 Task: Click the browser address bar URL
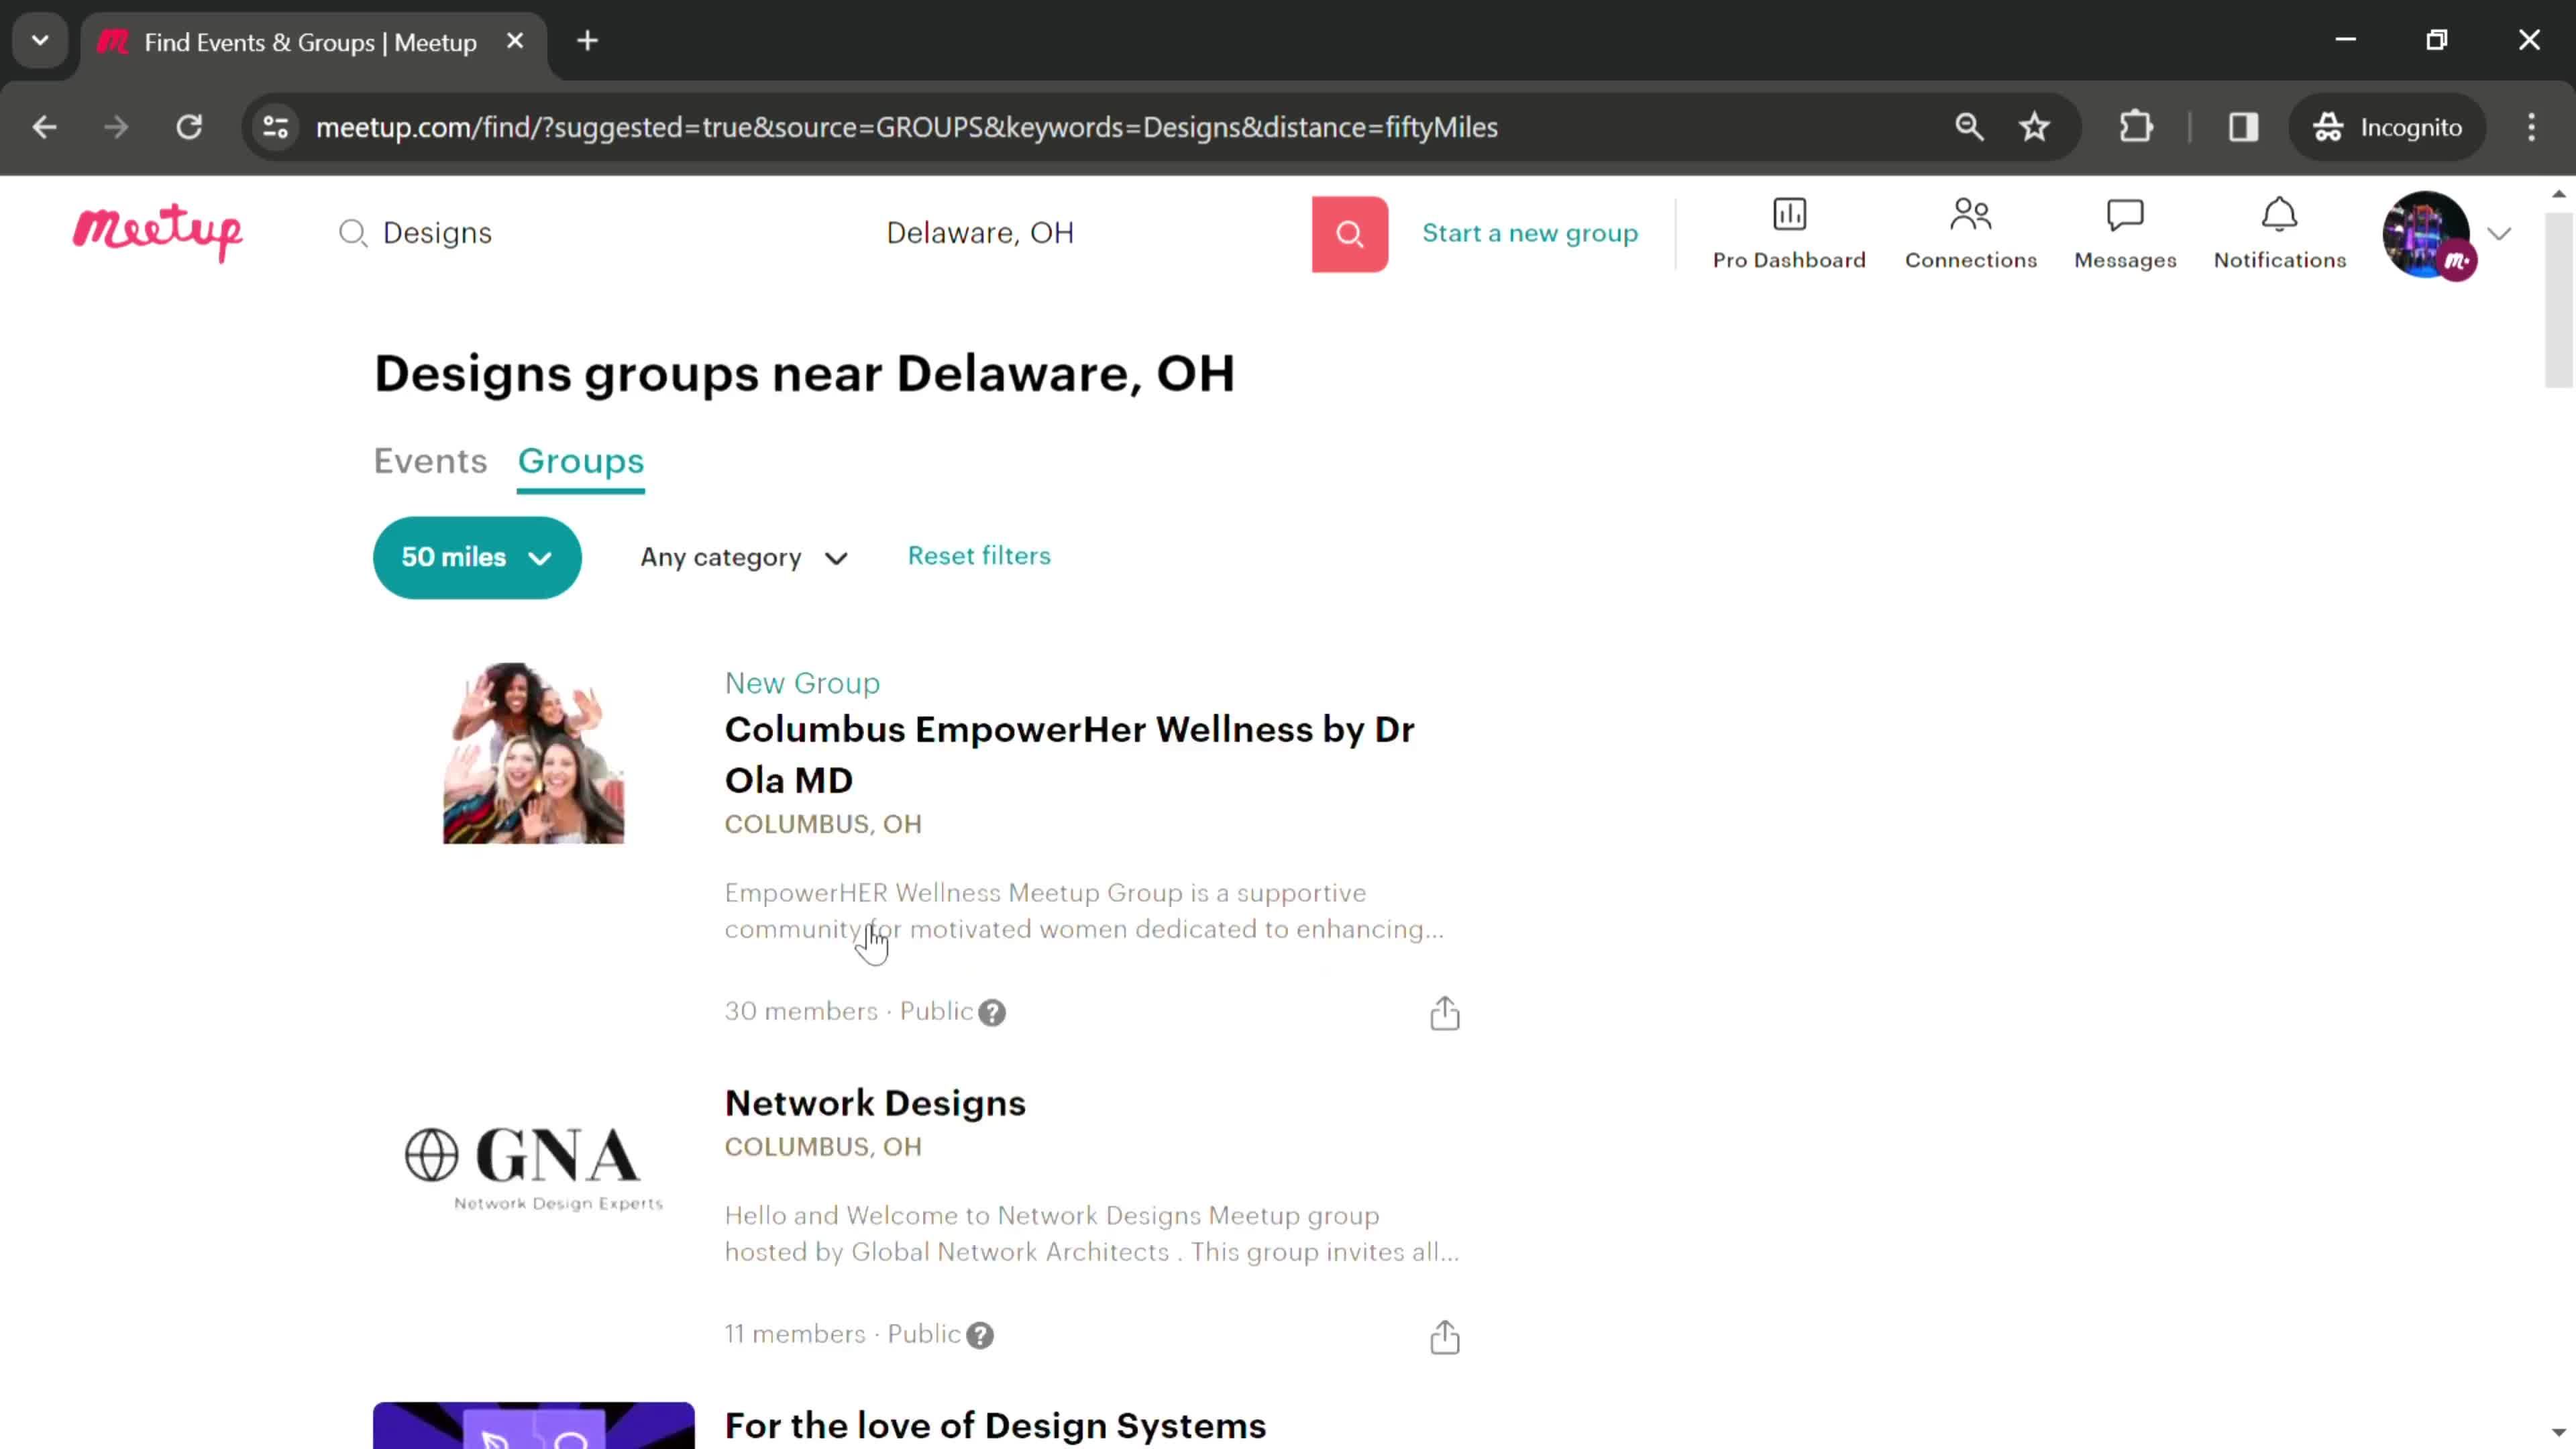(906, 127)
